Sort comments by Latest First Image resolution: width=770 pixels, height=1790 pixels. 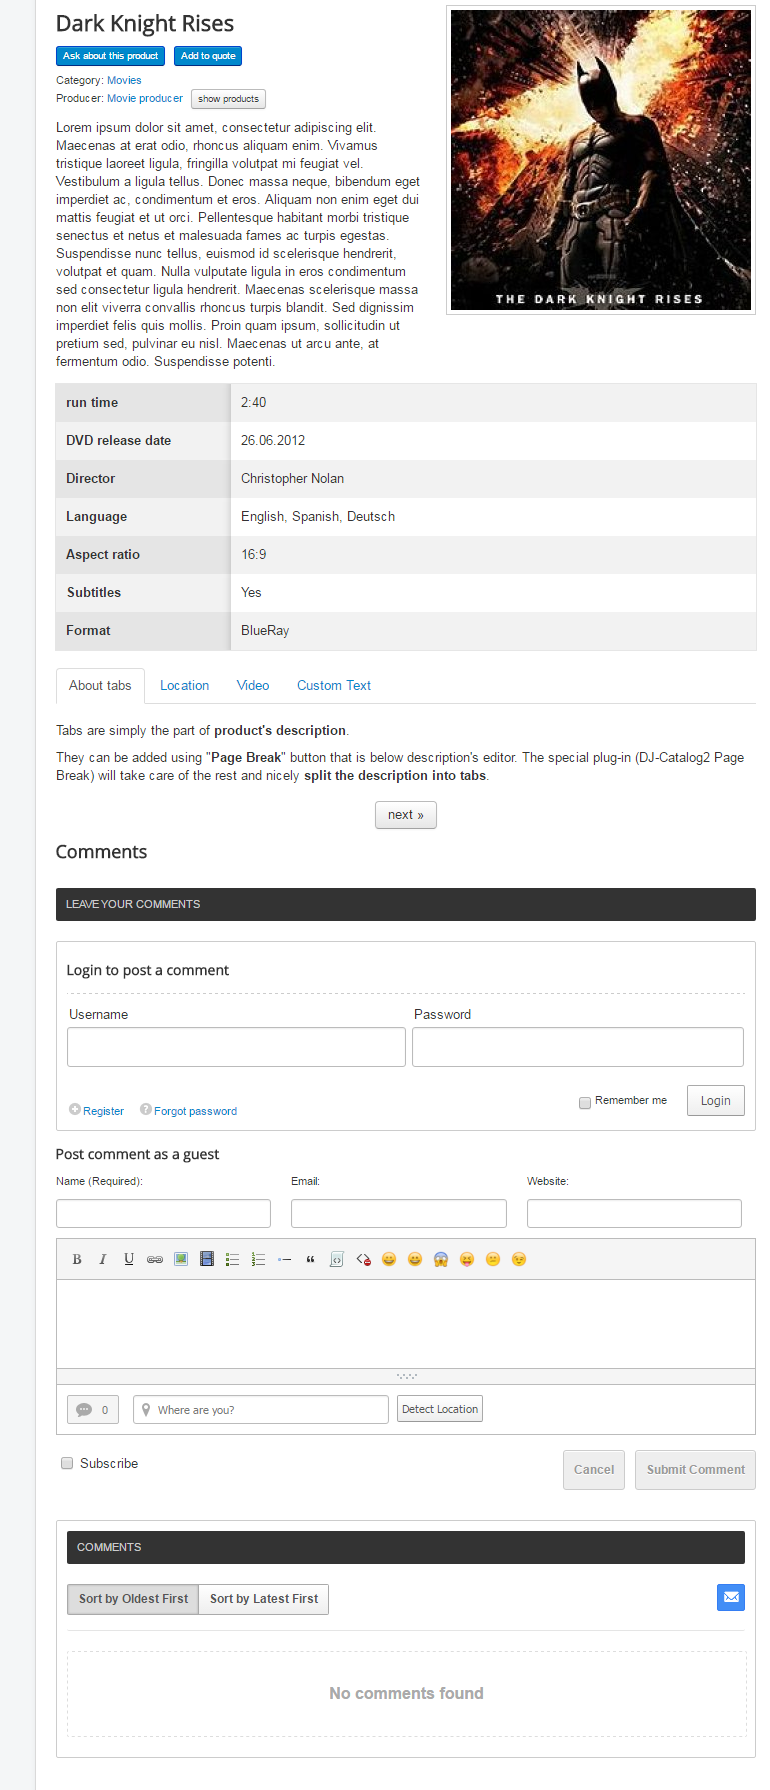(x=264, y=1599)
